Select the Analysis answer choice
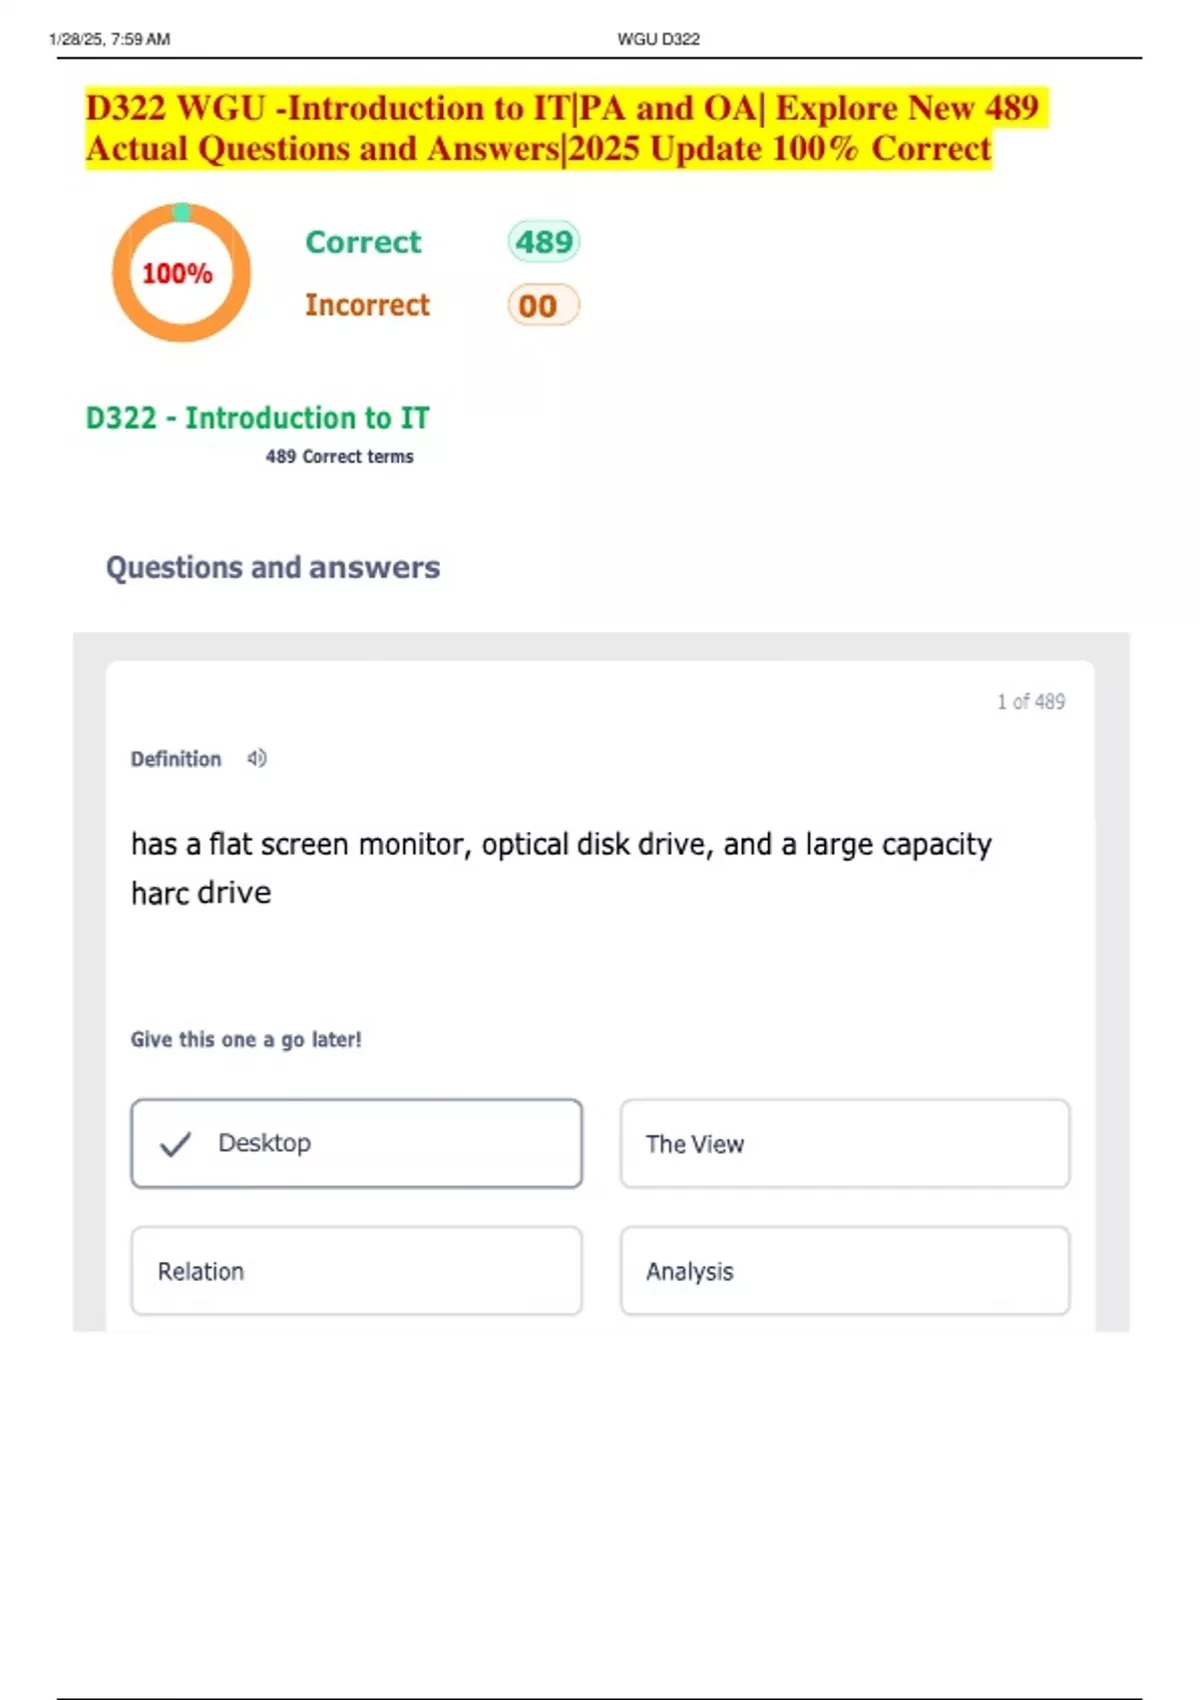Viewport: 1200px width, 1700px height. 844,1271
